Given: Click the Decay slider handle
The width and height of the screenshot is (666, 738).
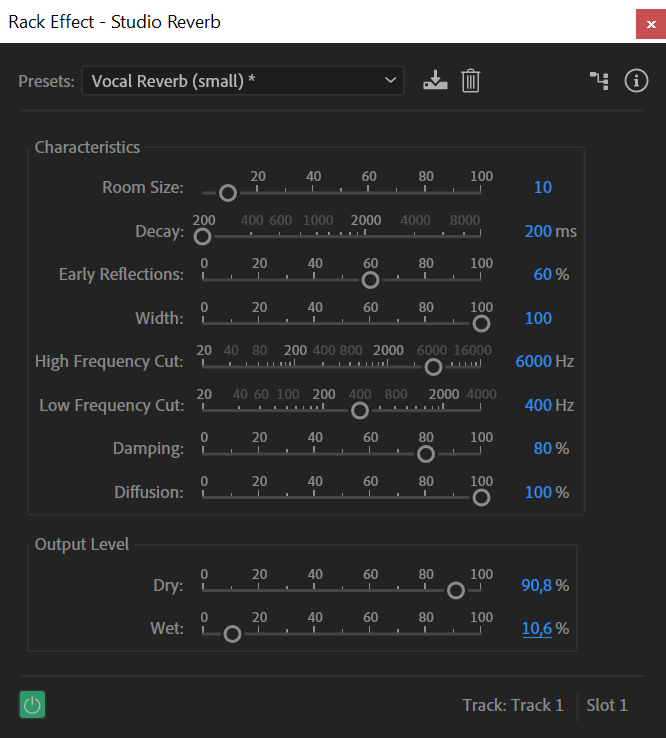Looking at the screenshot, I should 203,237.
